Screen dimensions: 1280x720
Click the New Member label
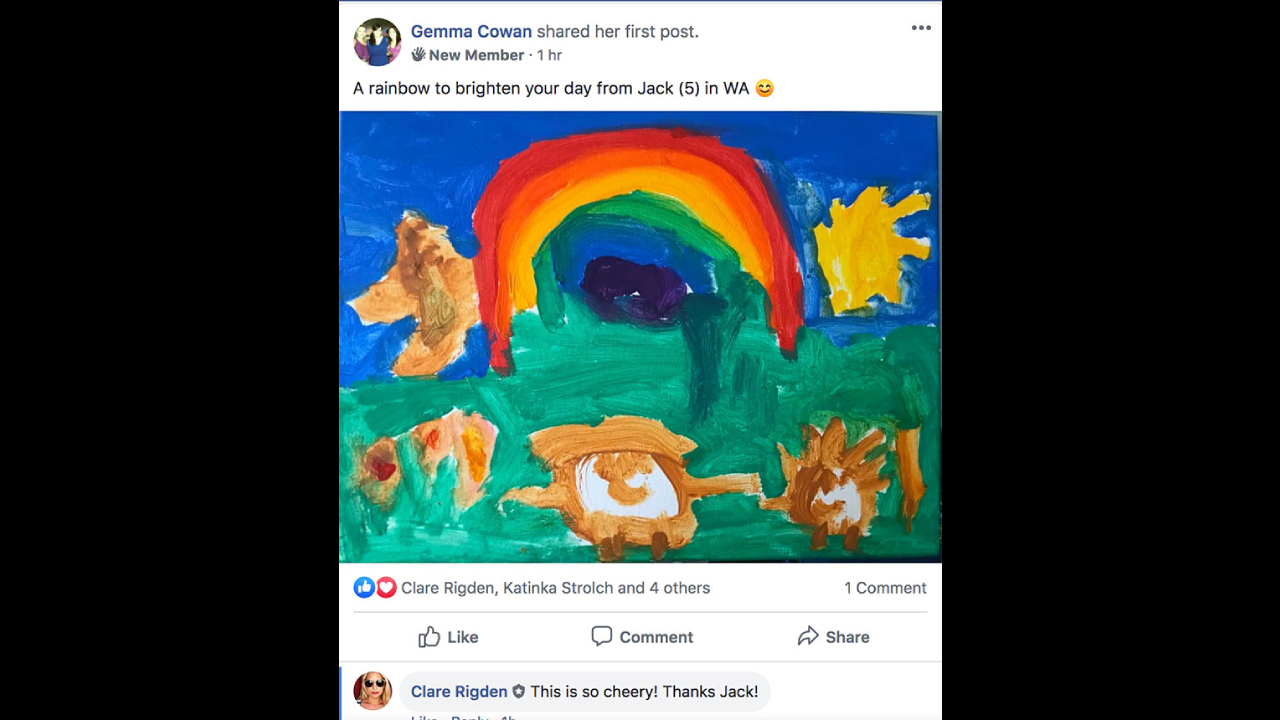(x=476, y=55)
